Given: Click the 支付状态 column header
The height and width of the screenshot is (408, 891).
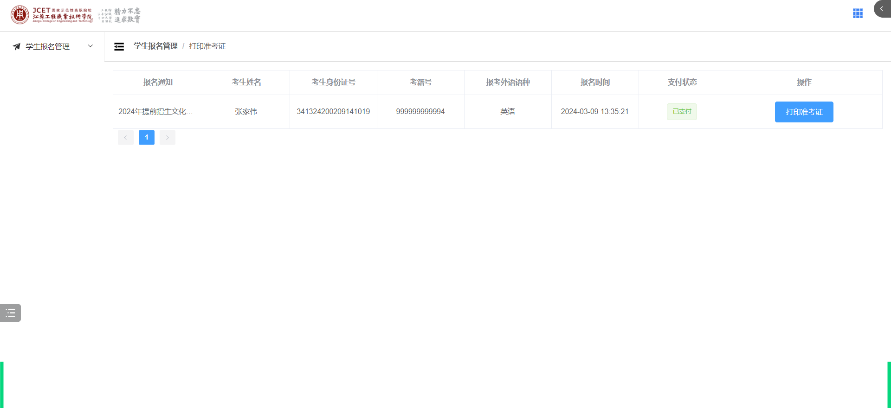Looking at the screenshot, I should pos(681,82).
